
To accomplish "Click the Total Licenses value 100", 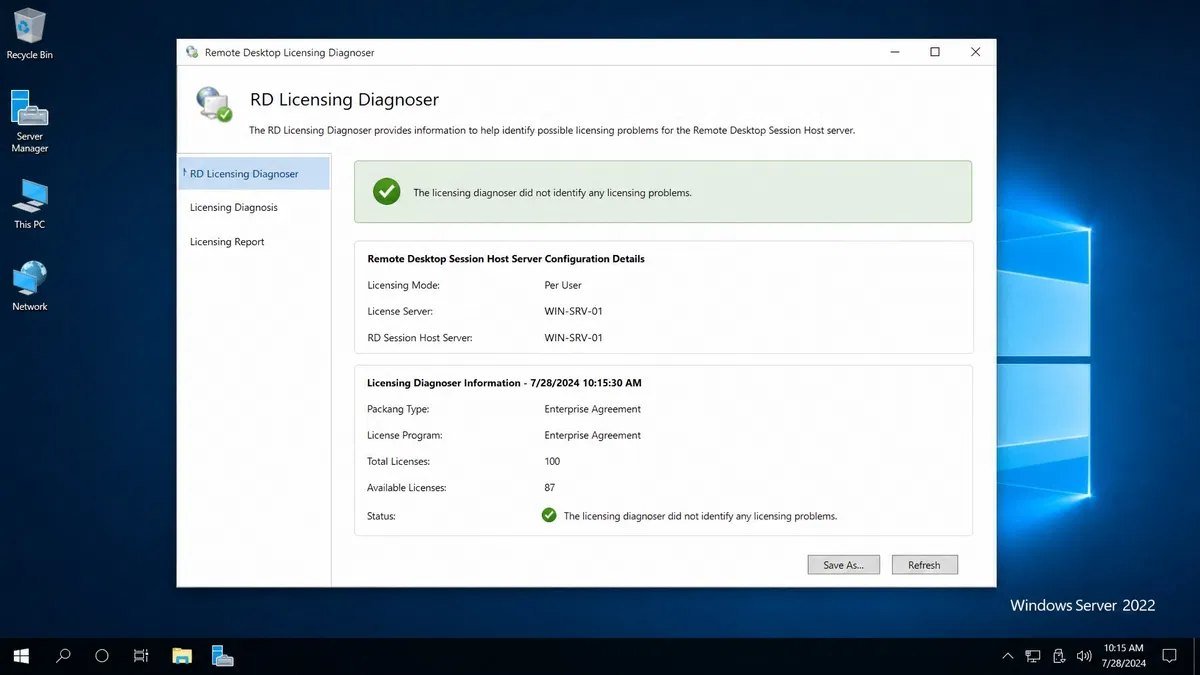I will pos(552,461).
